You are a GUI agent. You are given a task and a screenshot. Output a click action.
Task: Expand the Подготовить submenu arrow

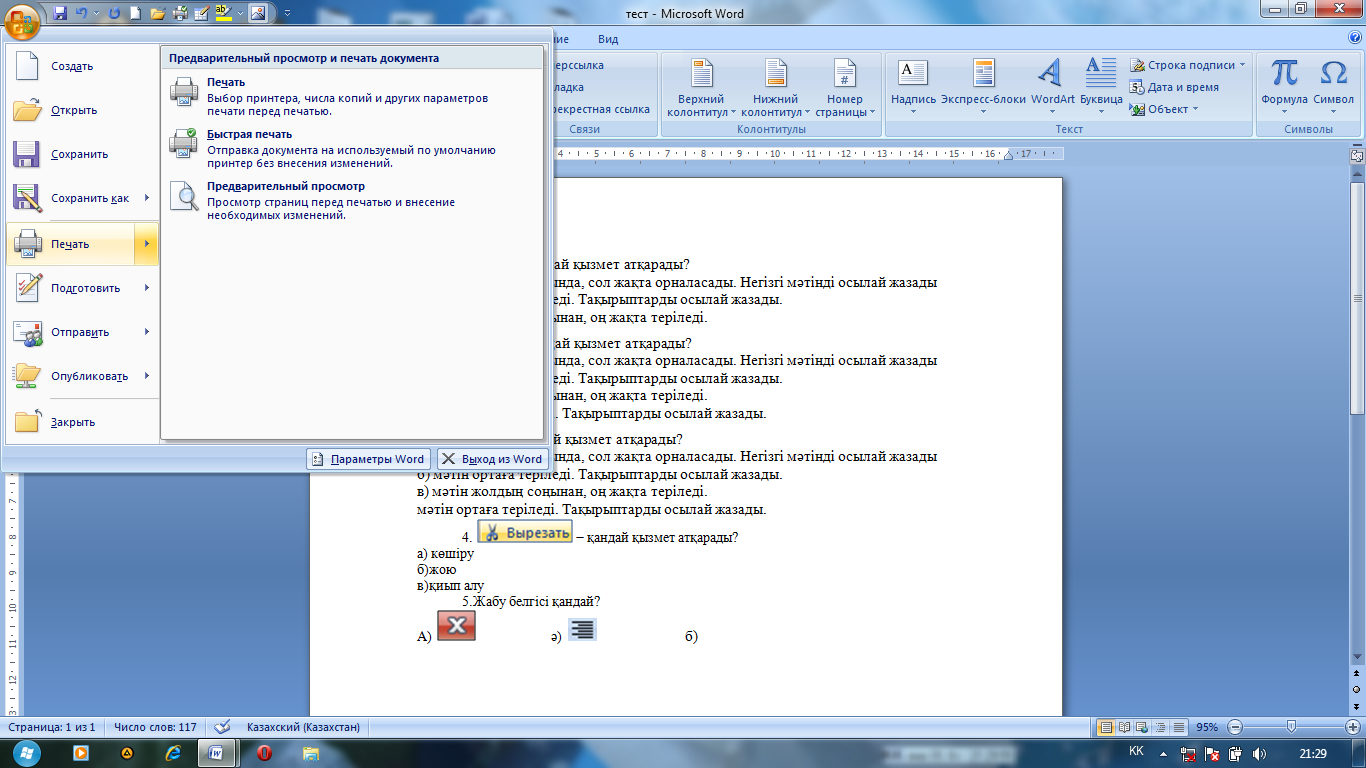(147, 288)
